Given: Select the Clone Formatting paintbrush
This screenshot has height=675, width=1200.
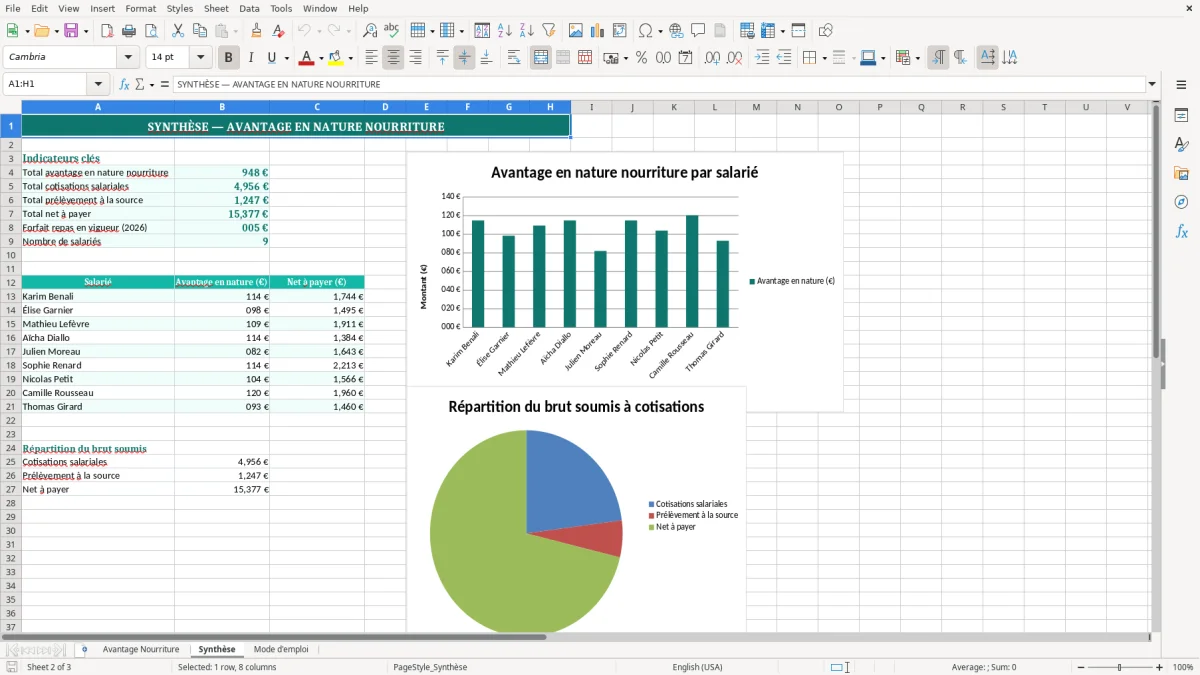Looking at the screenshot, I should click(256, 31).
